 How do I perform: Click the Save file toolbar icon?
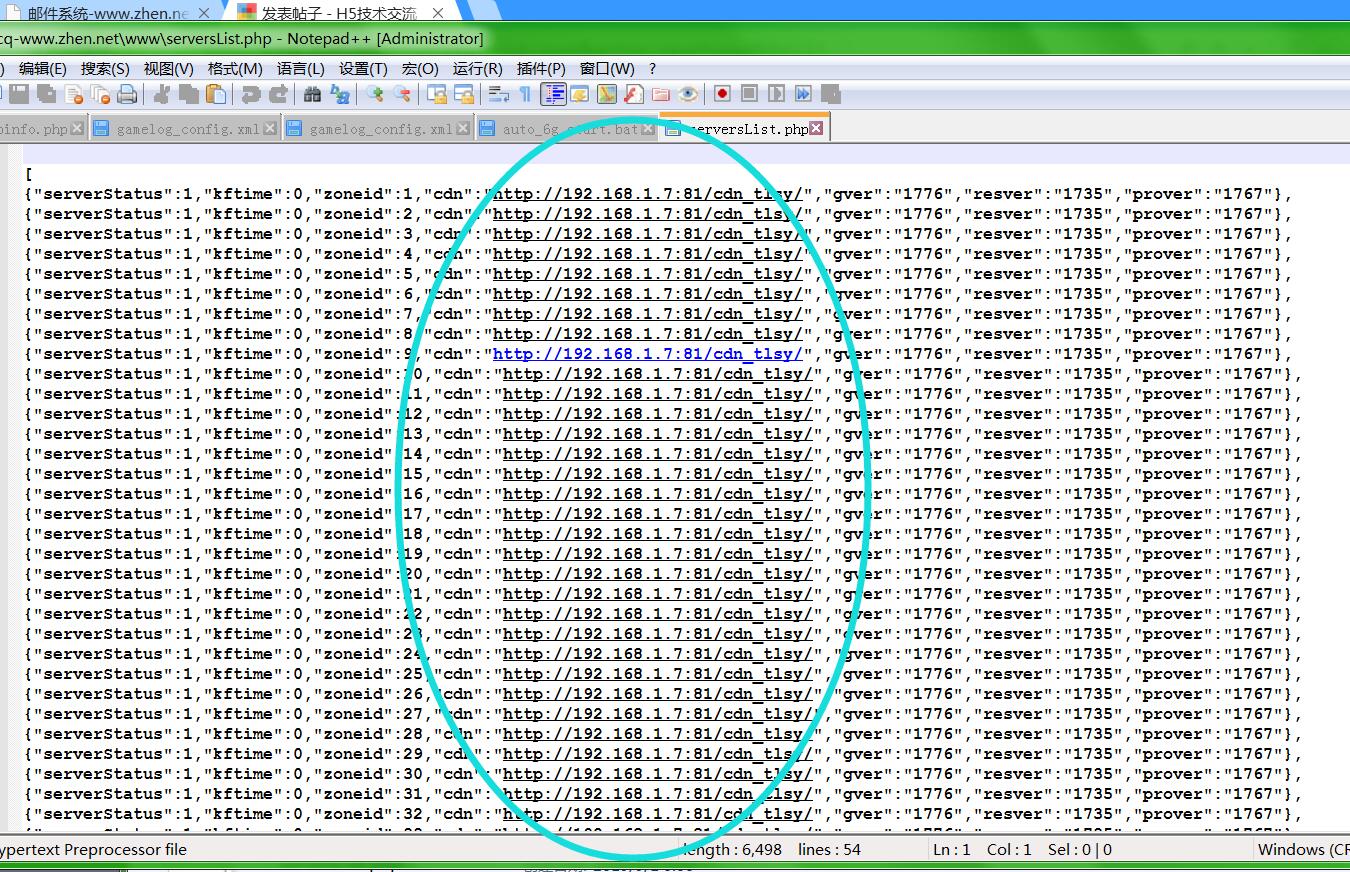click(x=20, y=94)
